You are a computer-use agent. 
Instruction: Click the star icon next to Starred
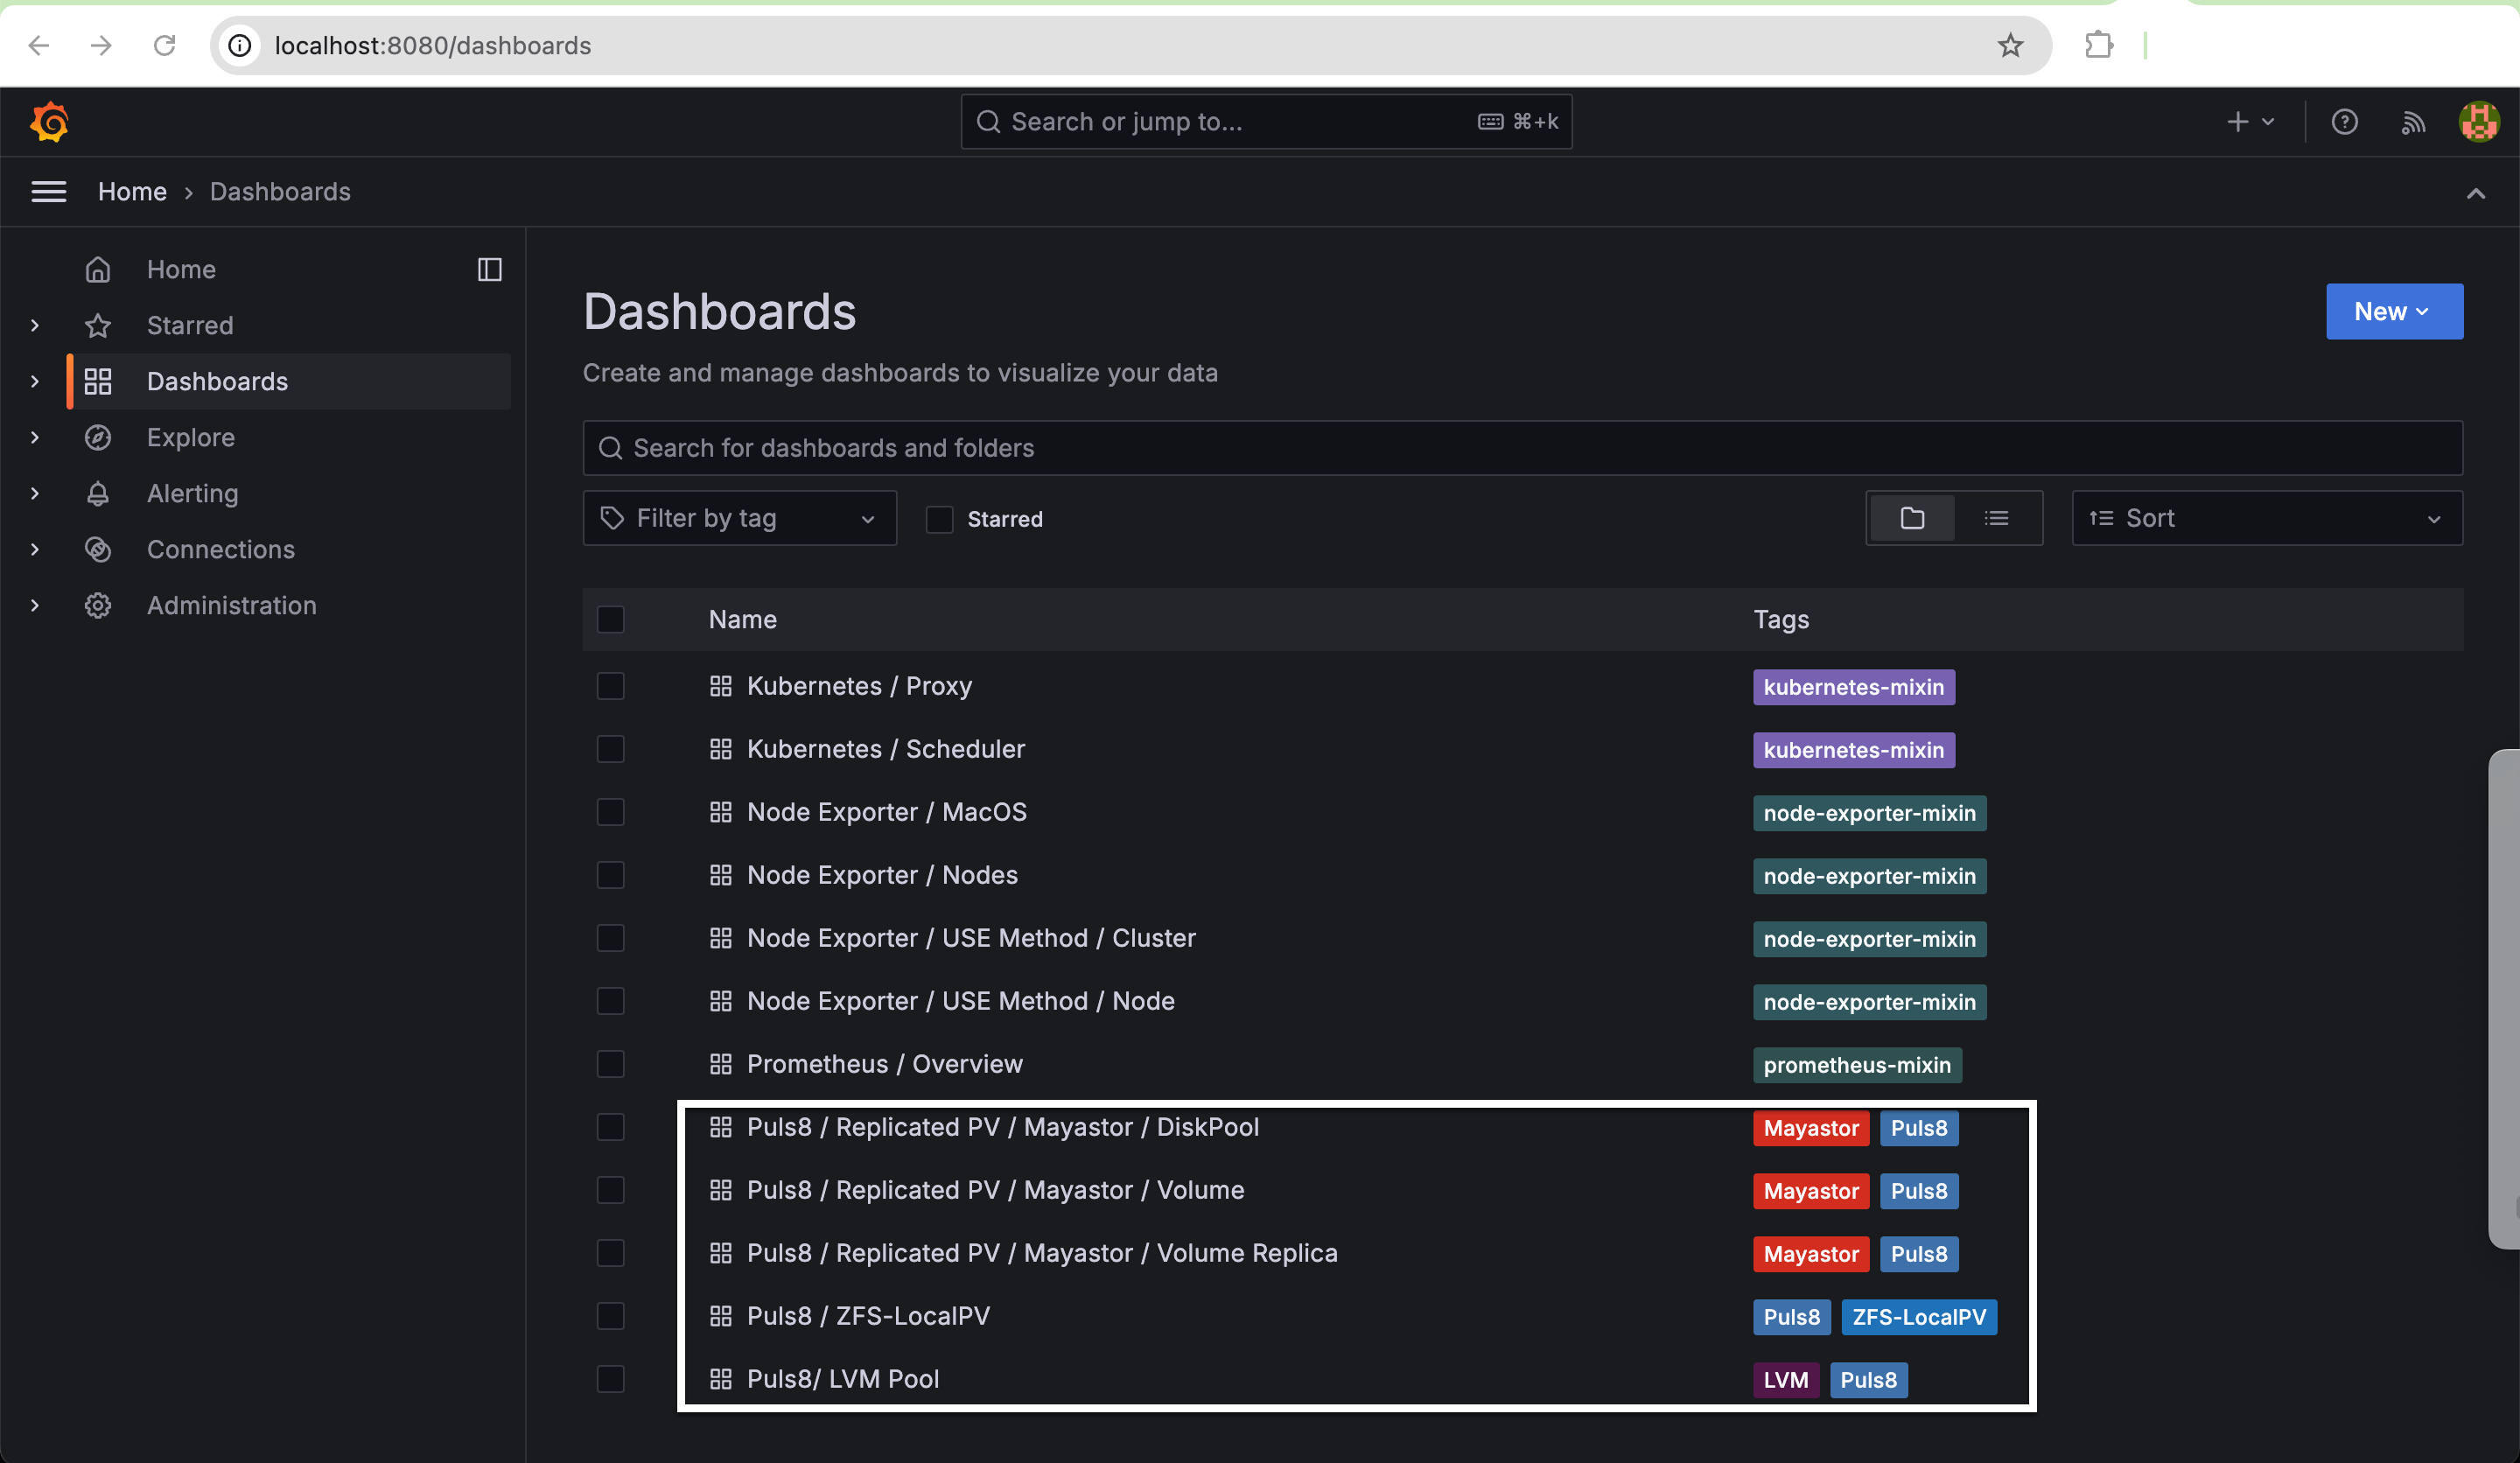[x=98, y=326]
